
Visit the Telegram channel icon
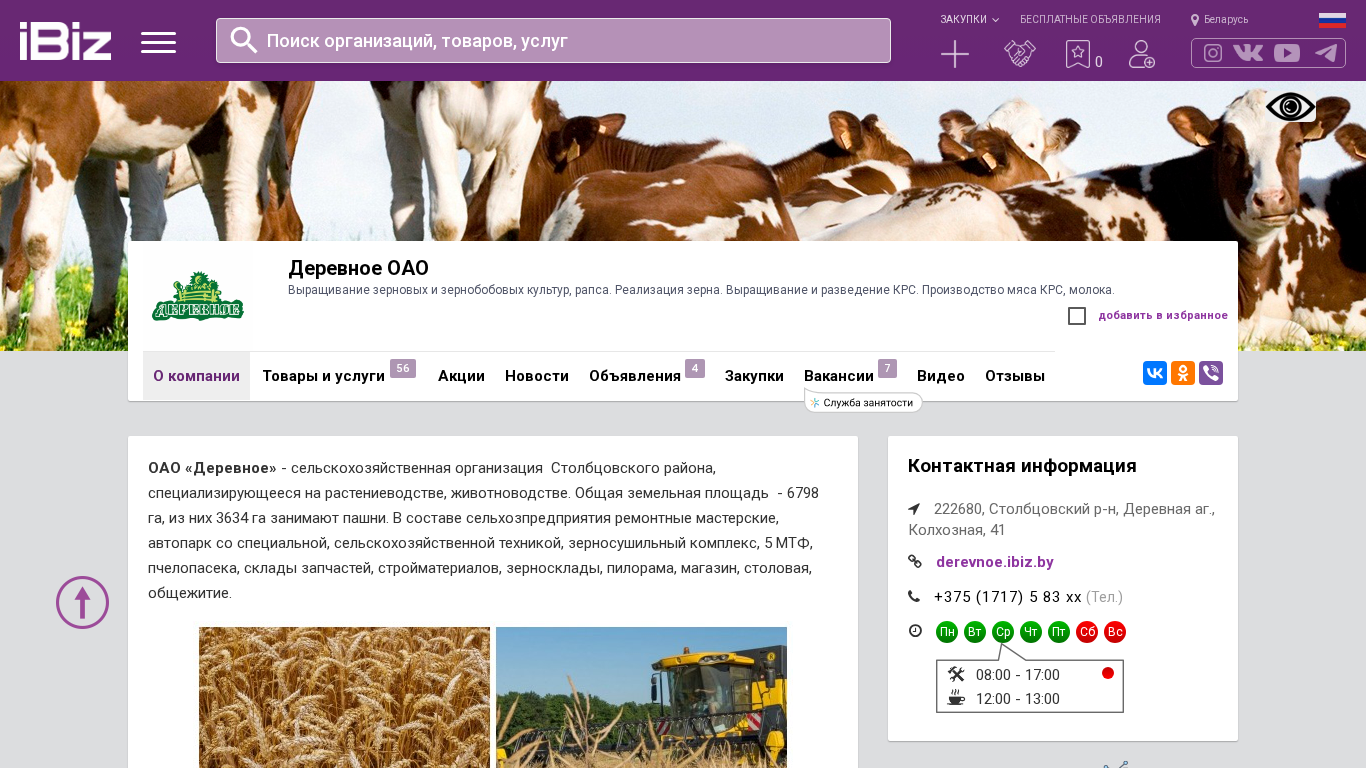[x=1326, y=53]
